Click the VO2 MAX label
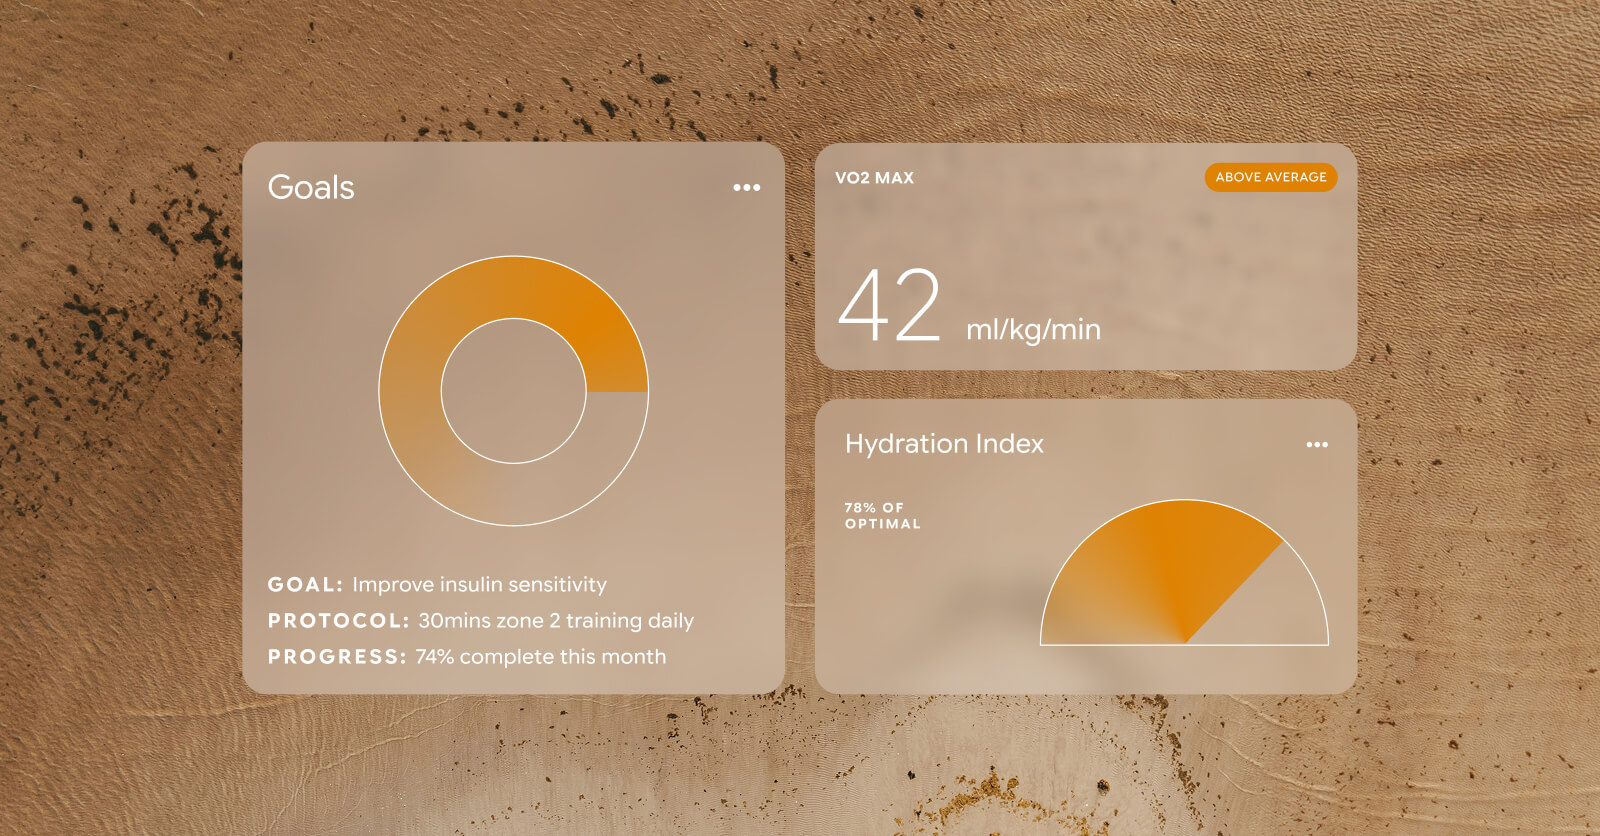 (874, 178)
